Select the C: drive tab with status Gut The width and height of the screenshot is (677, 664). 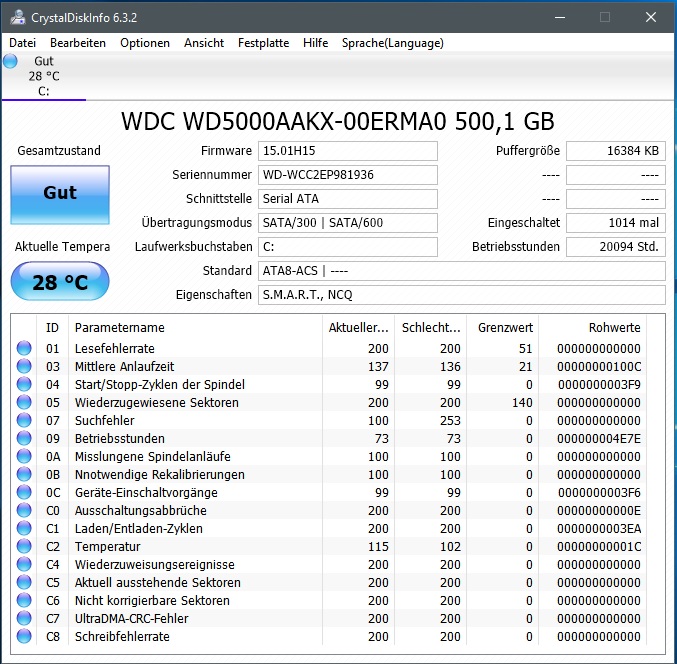44,76
